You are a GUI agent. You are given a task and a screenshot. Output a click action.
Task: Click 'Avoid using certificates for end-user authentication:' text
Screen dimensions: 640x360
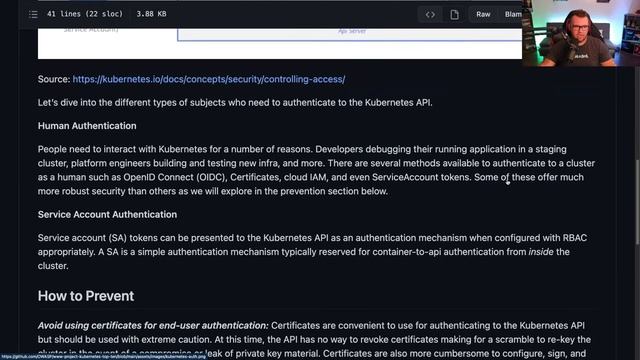[153, 325]
